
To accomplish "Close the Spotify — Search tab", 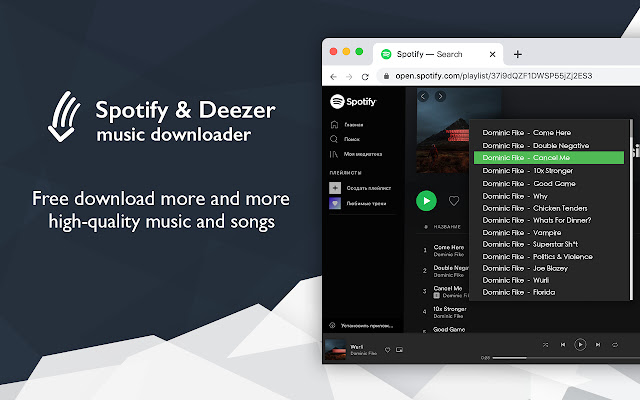I will pyautogui.click(x=493, y=54).
